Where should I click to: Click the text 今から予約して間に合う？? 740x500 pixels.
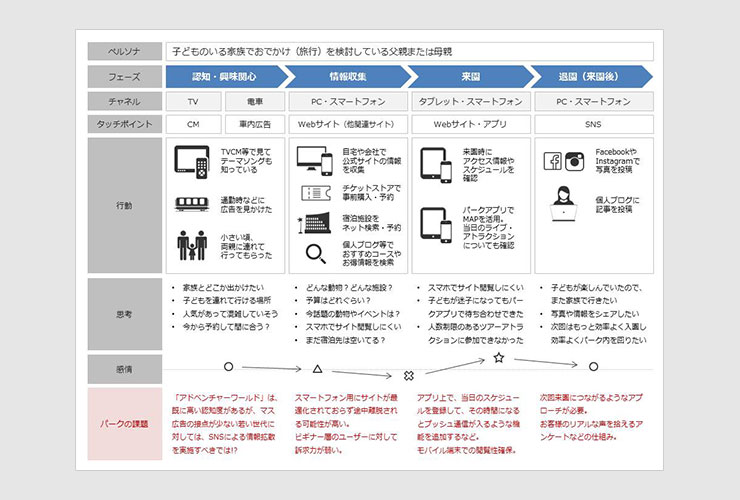coord(227,327)
